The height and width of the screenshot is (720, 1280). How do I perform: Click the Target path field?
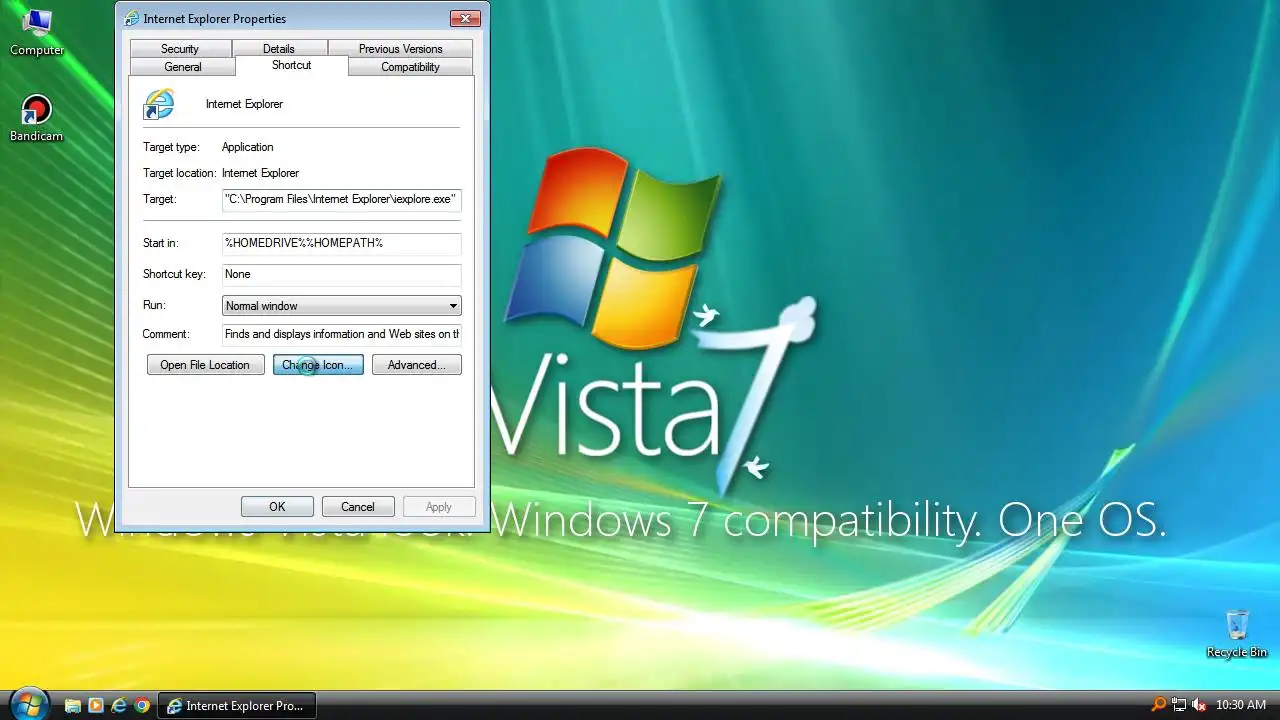click(341, 199)
